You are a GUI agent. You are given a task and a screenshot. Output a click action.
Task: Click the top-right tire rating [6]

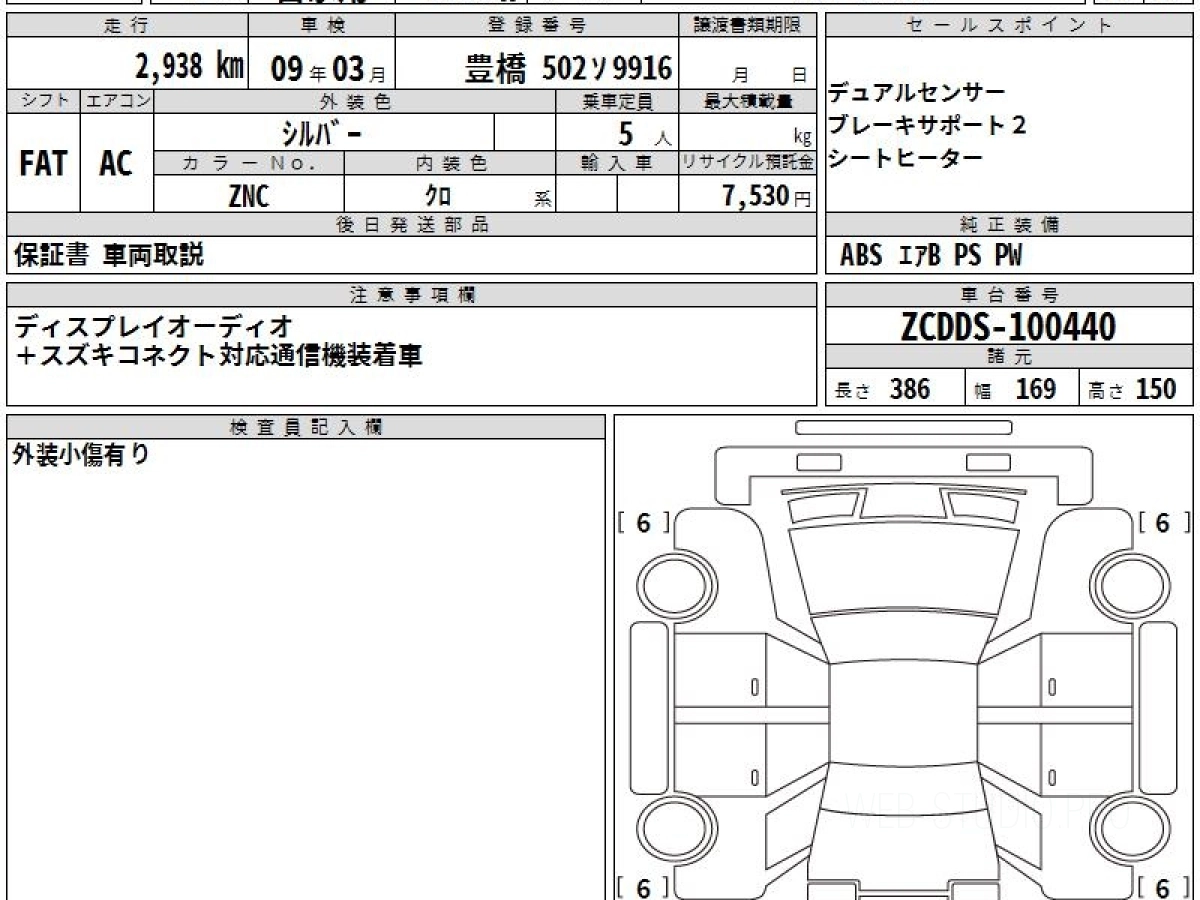coord(1163,522)
